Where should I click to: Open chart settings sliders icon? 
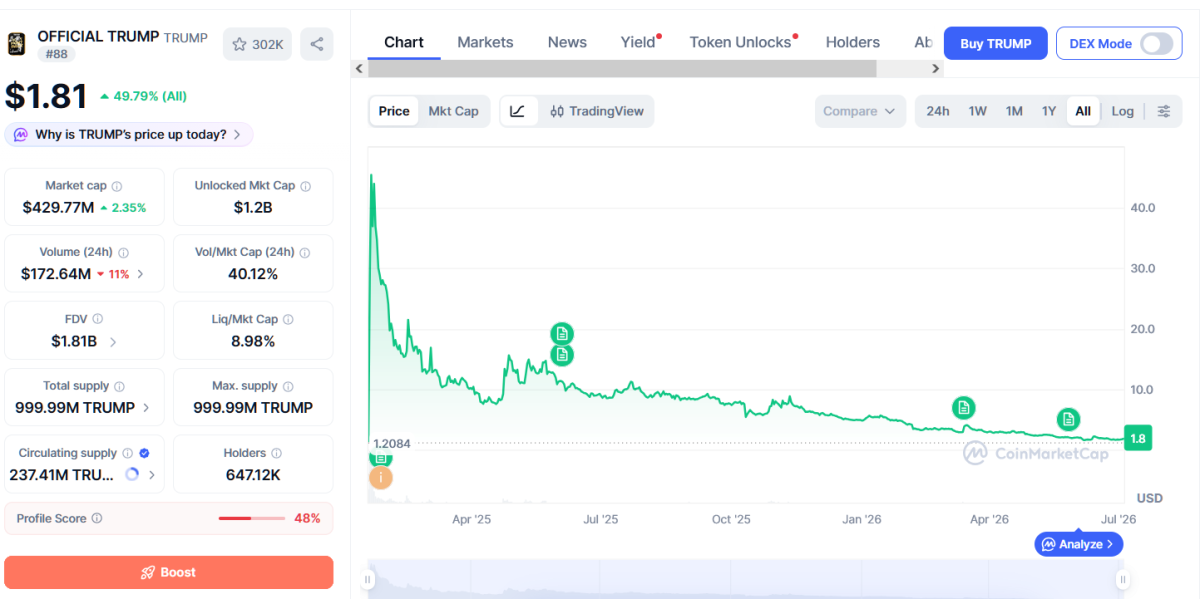[x=1164, y=111]
